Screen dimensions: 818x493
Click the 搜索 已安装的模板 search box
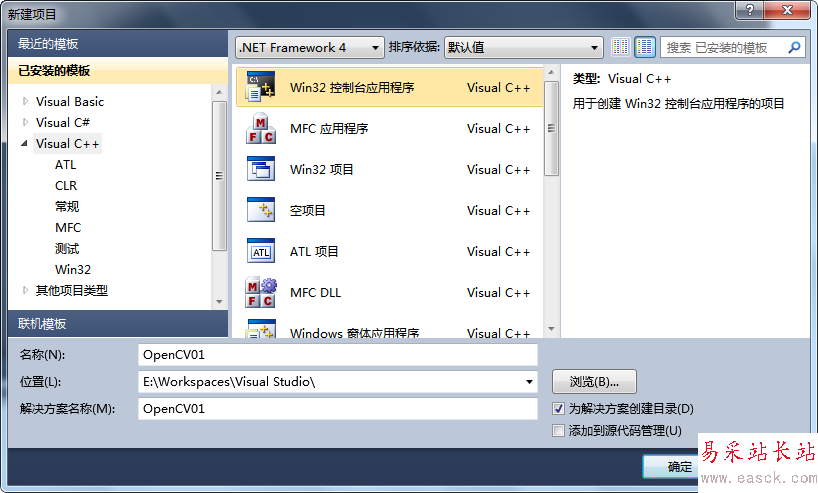pos(733,47)
